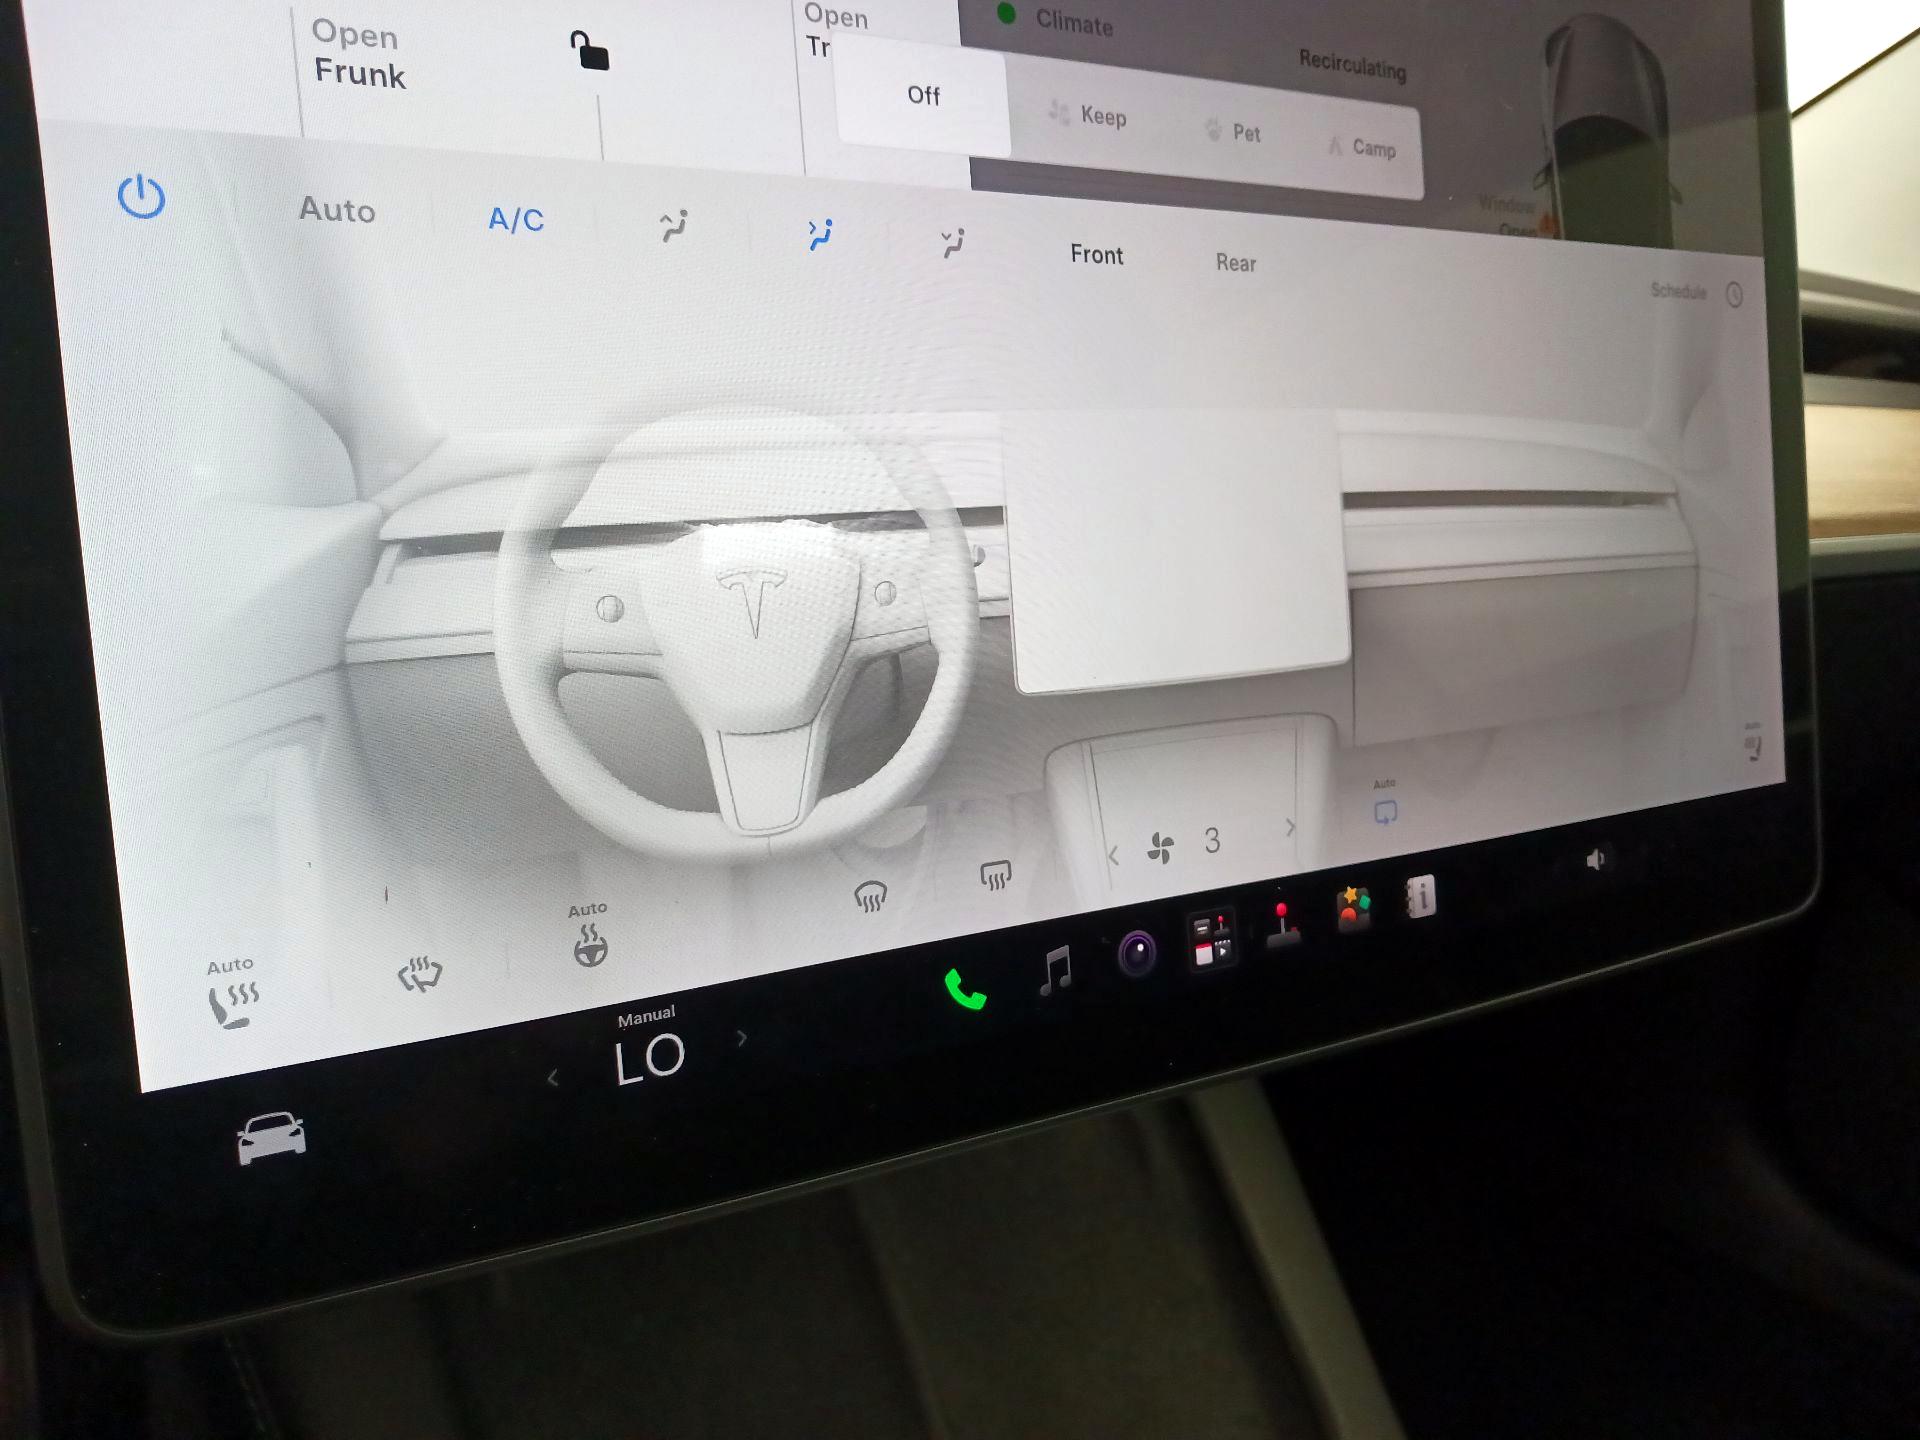Turn off climate with power icon
The width and height of the screenshot is (1920, 1440).
point(141,197)
